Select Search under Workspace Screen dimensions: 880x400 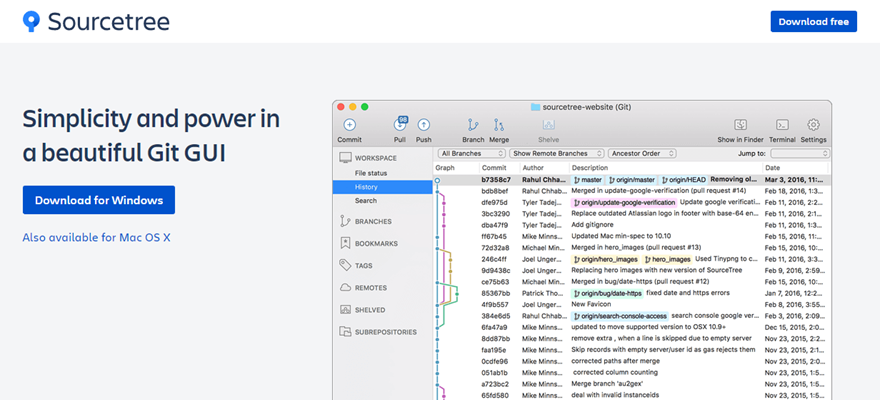coord(366,200)
